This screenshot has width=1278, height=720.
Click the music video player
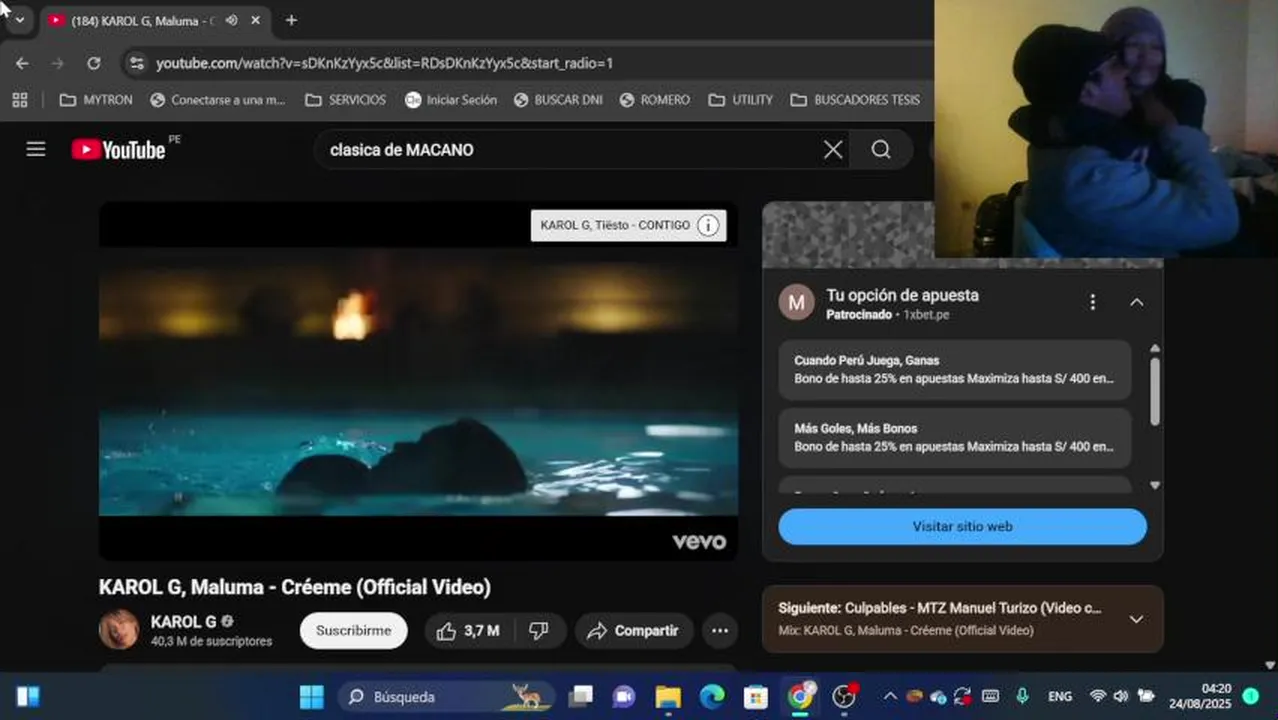click(418, 381)
